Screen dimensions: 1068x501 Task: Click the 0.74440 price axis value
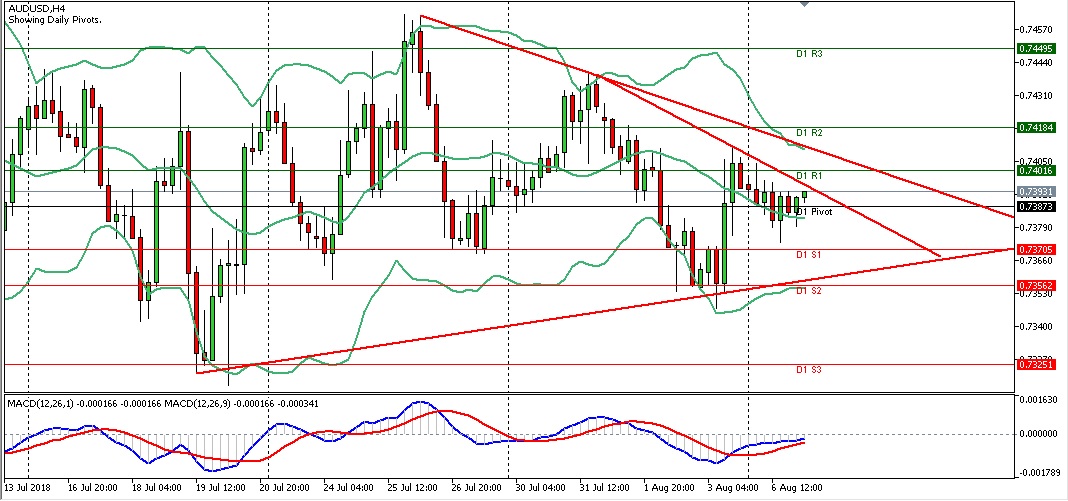pos(1038,62)
